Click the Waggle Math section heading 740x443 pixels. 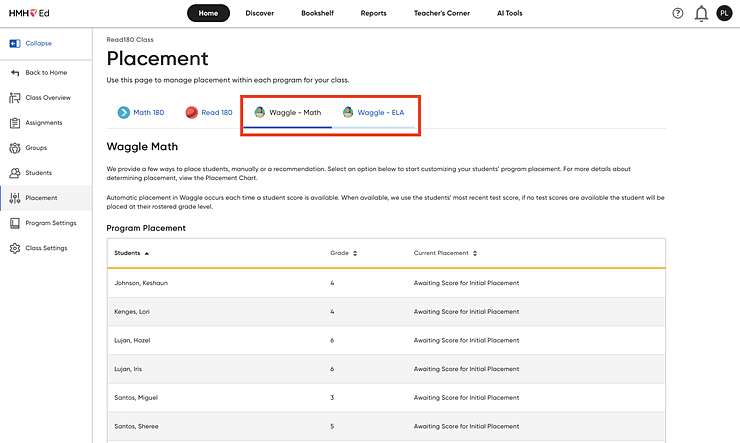(142, 147)
